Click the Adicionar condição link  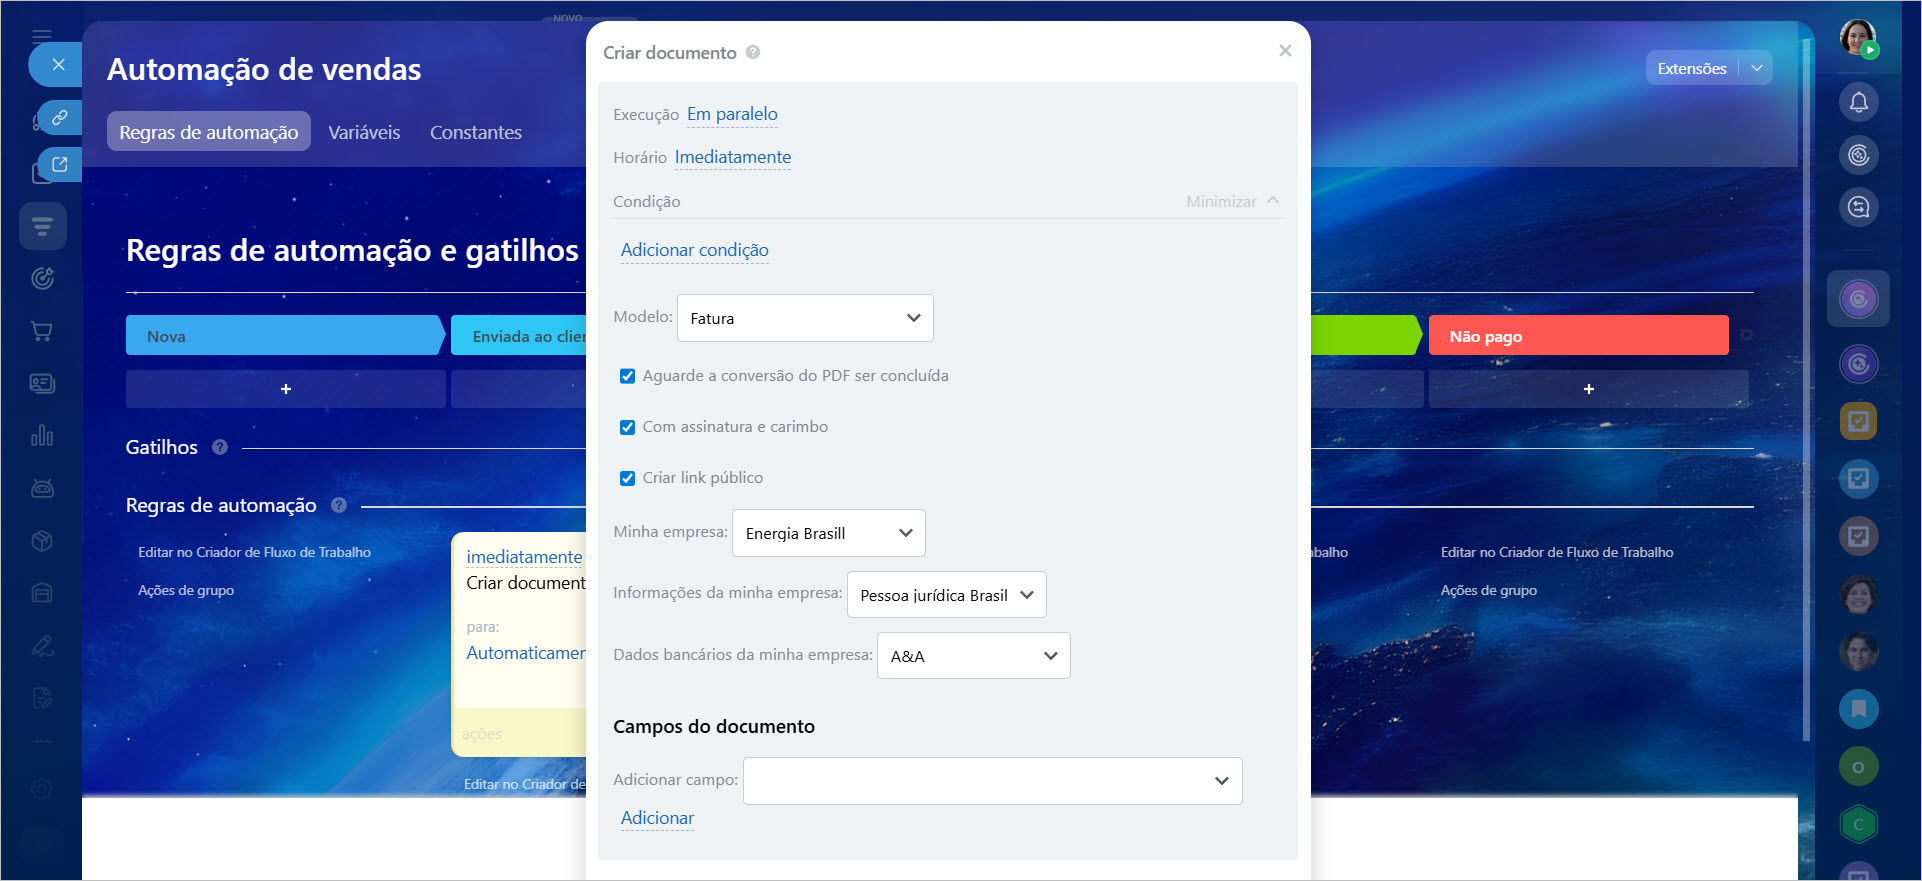click(x=694, y=250)
